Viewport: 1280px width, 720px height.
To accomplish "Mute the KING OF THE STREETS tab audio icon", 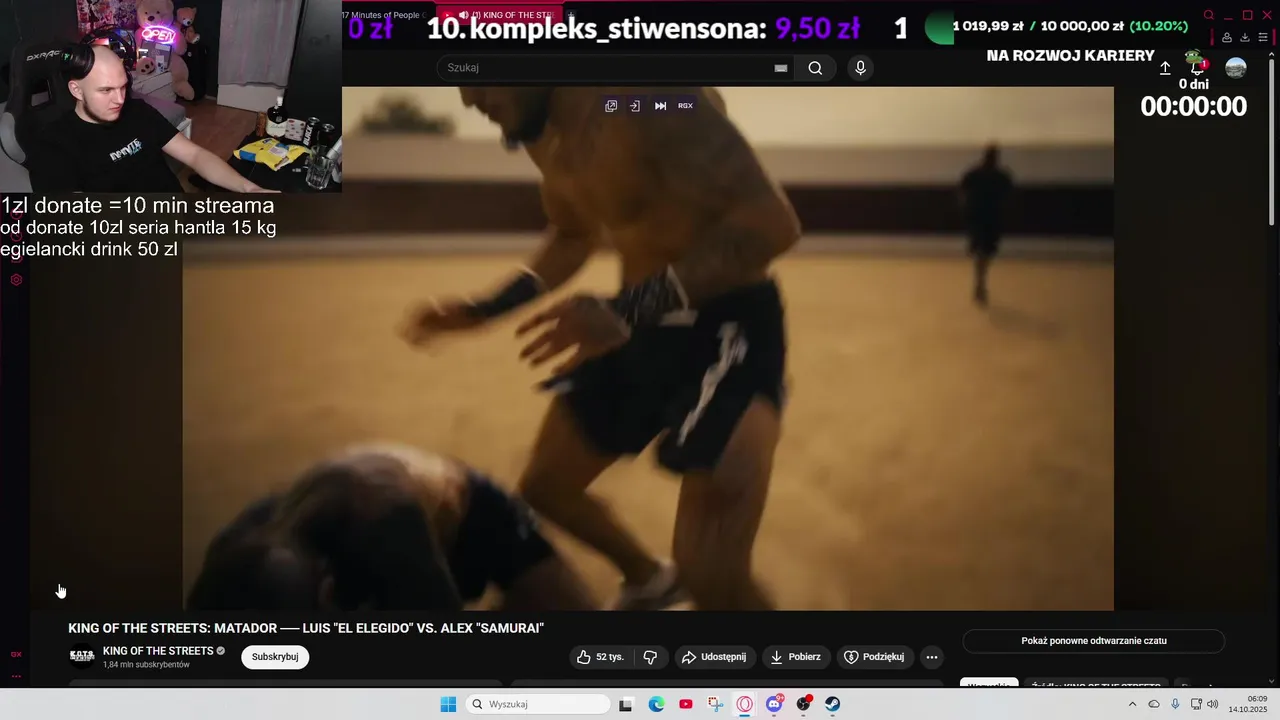I will 464,15.
